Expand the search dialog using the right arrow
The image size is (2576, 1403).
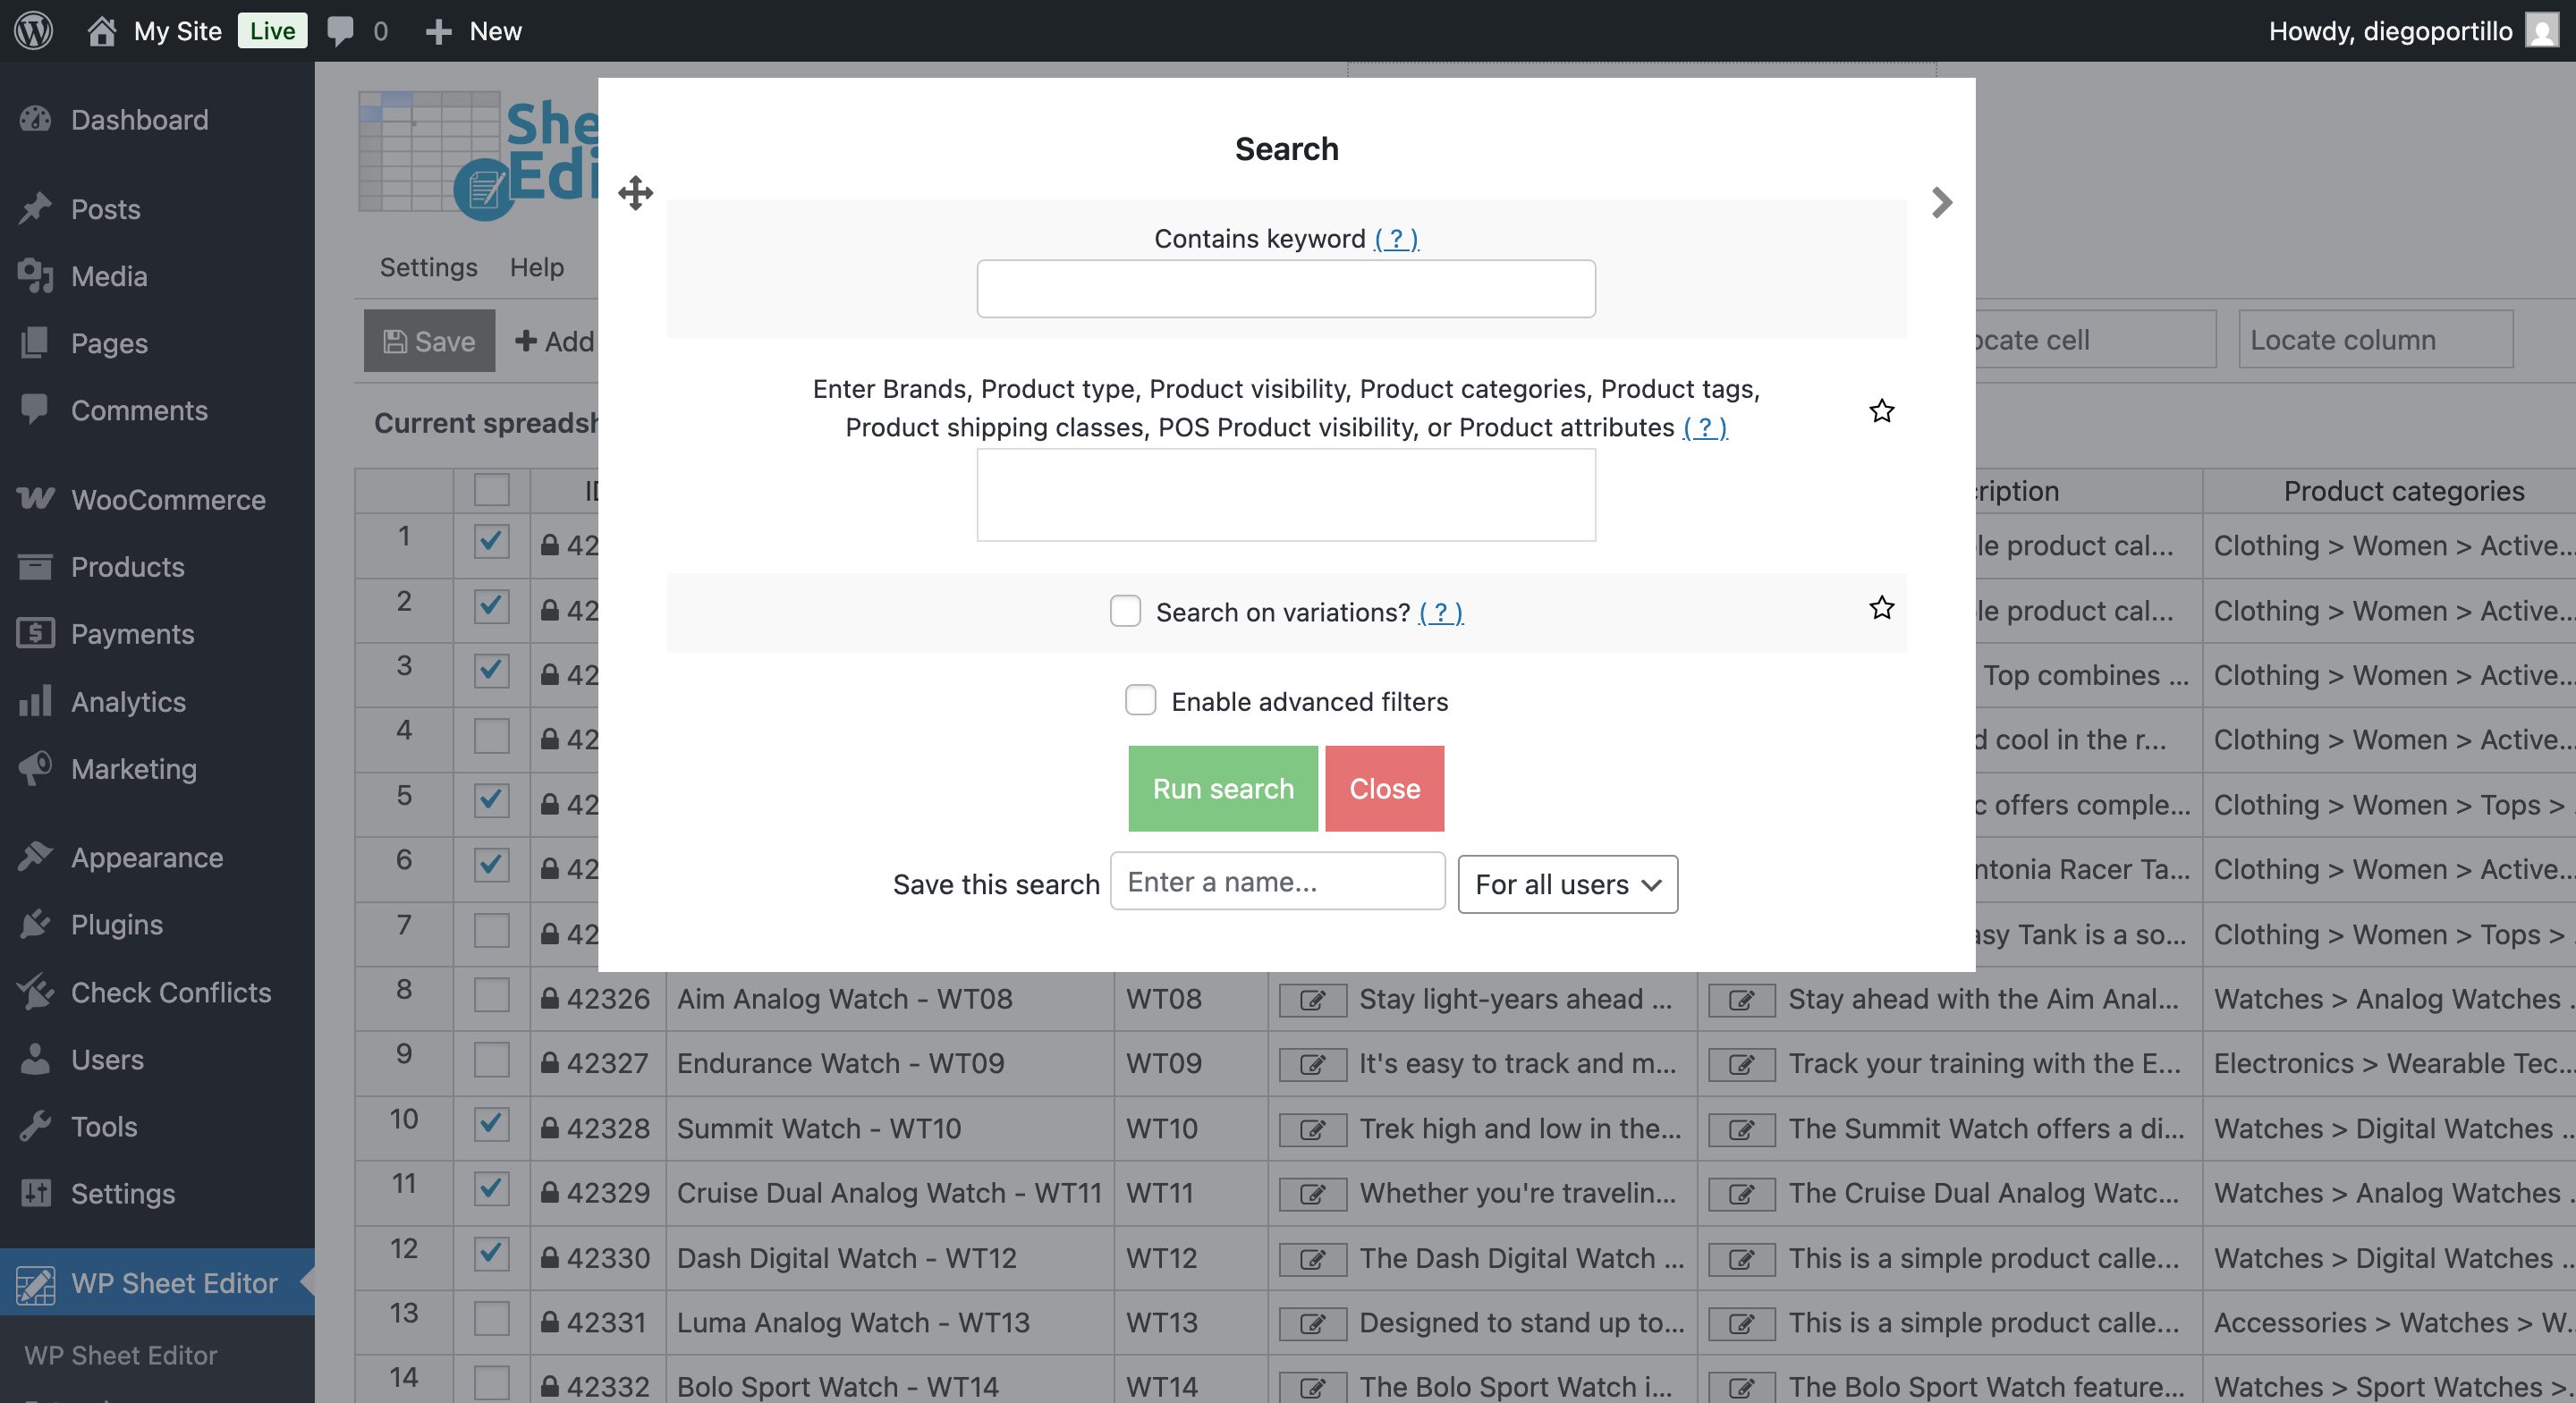(1941, 201)
